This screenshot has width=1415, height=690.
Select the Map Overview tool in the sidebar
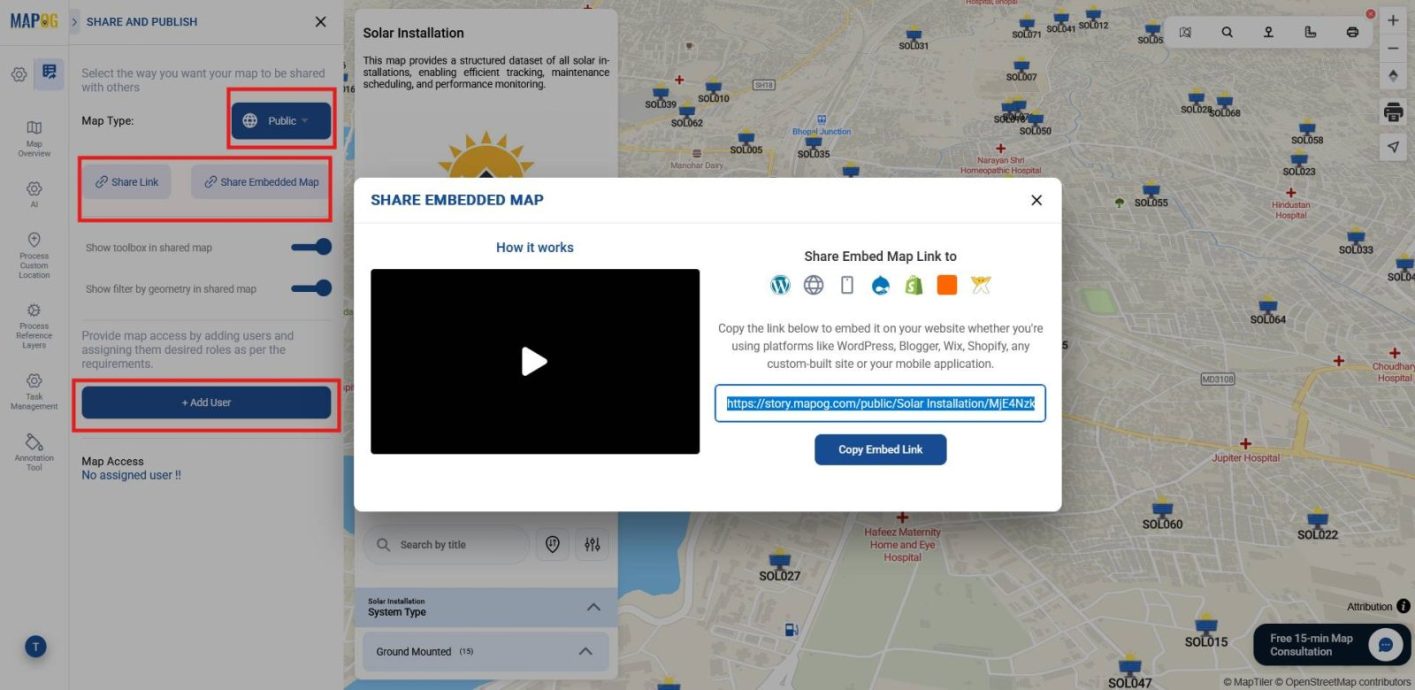pos(34,133)
